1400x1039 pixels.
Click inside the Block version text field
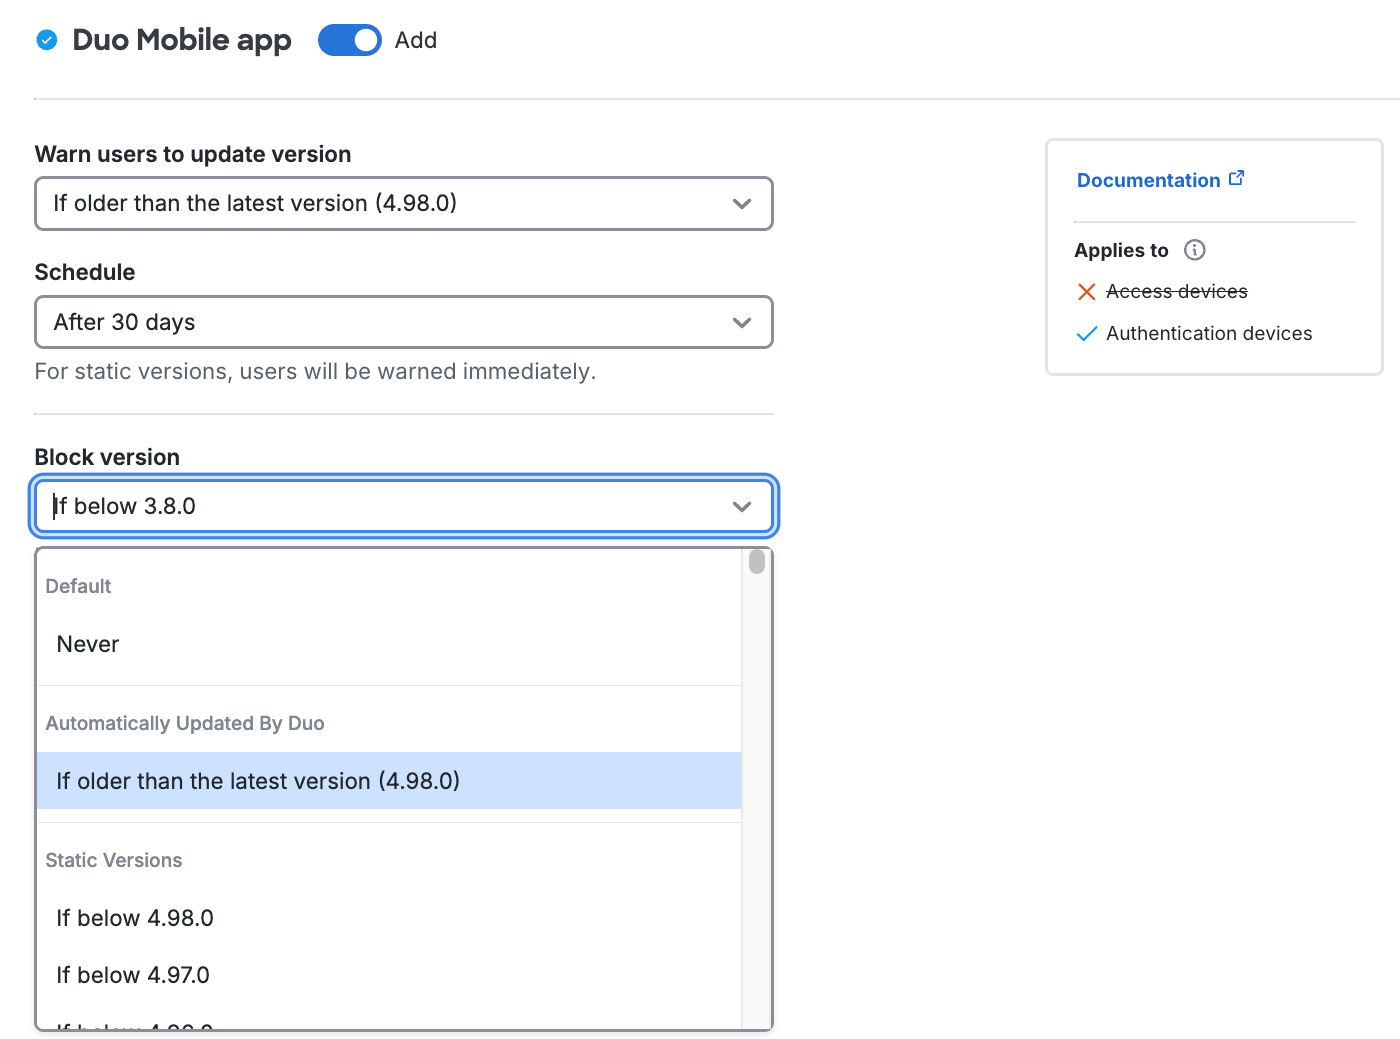(380, 506)
